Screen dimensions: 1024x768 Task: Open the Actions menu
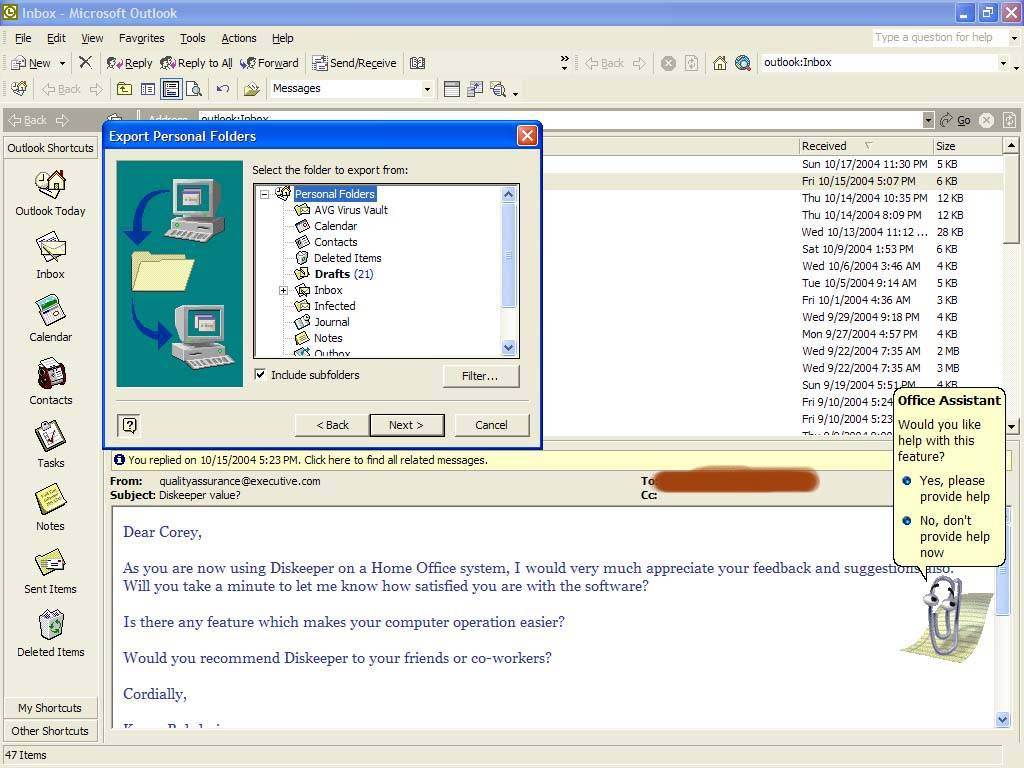(x=239, y=38)
